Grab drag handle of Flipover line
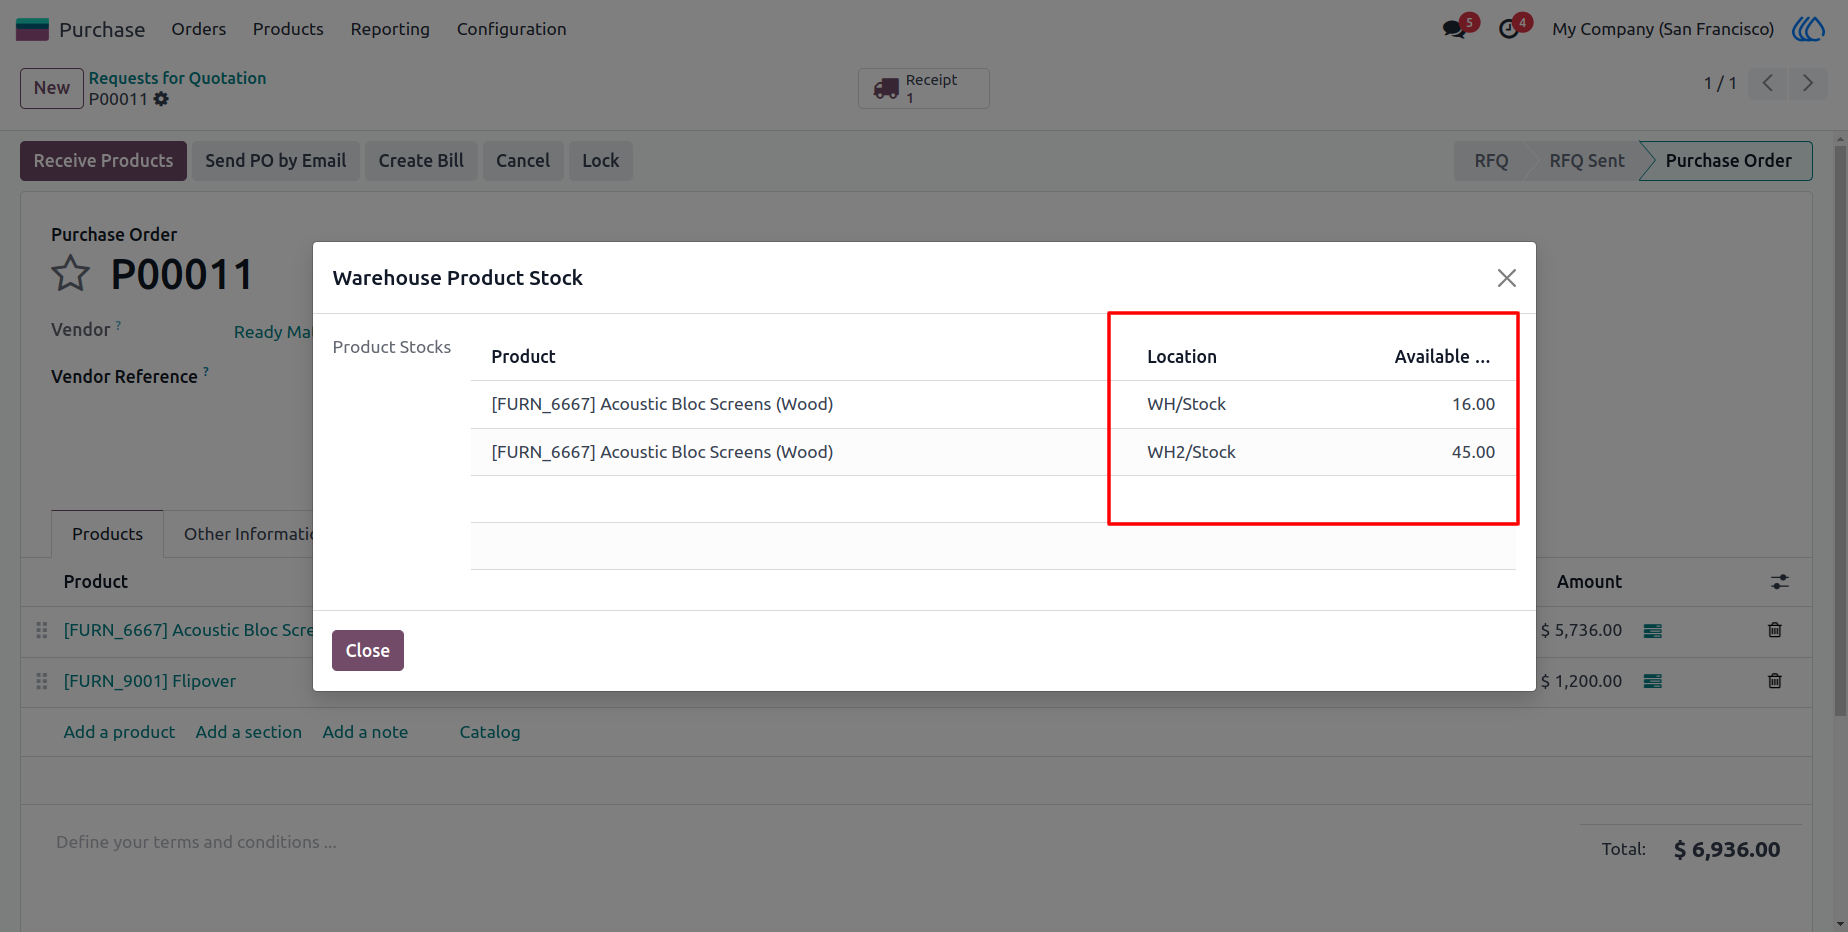Image resolution: width=1848 pixels, height=932 pixels. click(41, 681)
